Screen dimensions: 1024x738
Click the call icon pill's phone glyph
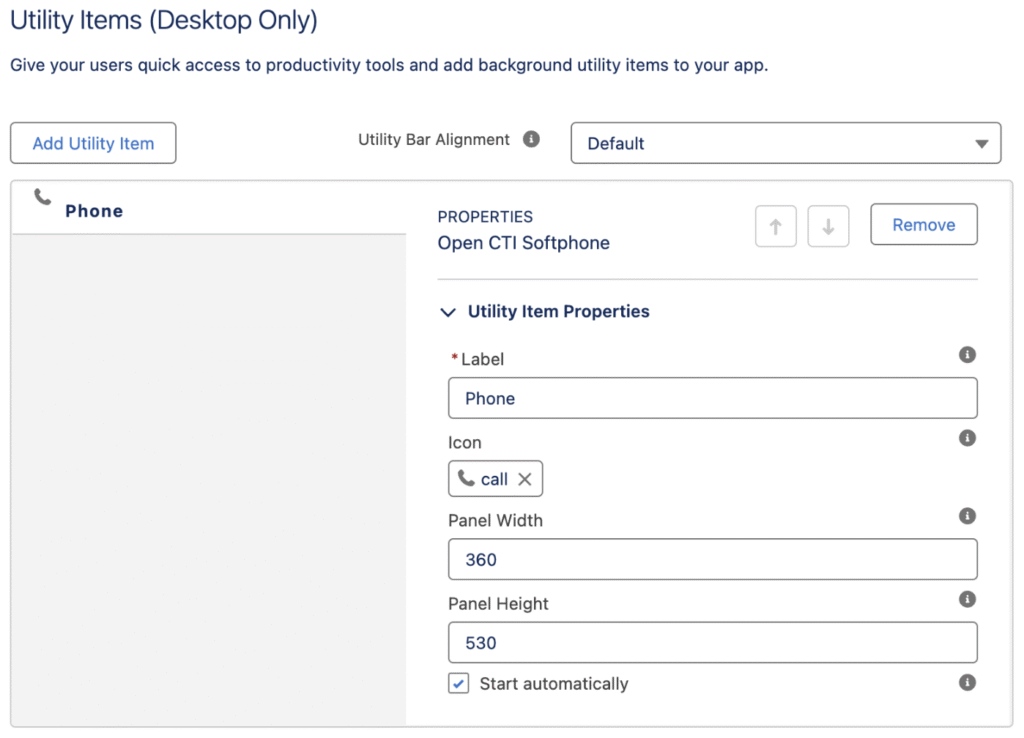coord(466,479)
